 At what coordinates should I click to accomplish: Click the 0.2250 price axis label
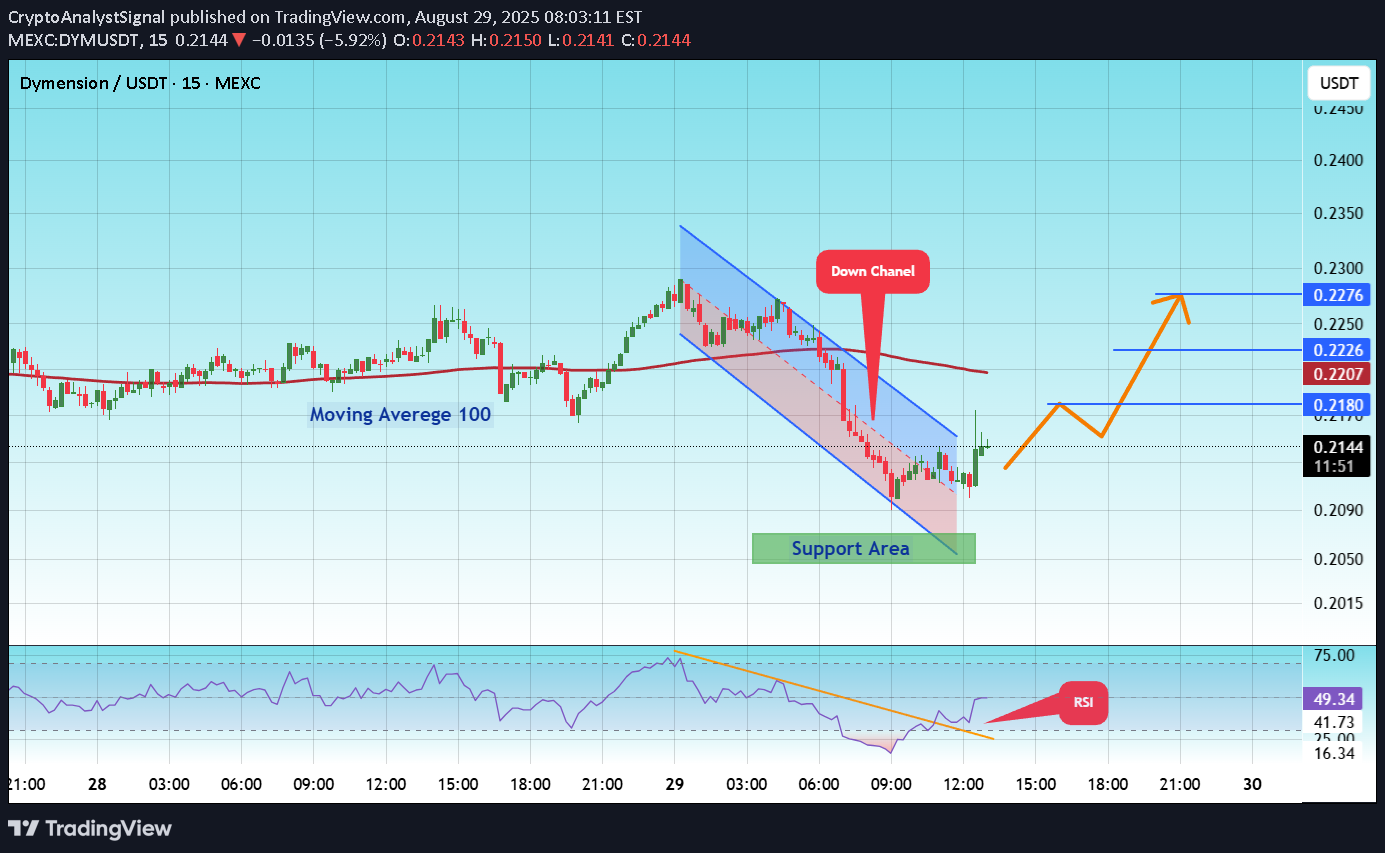(1337, 324)
